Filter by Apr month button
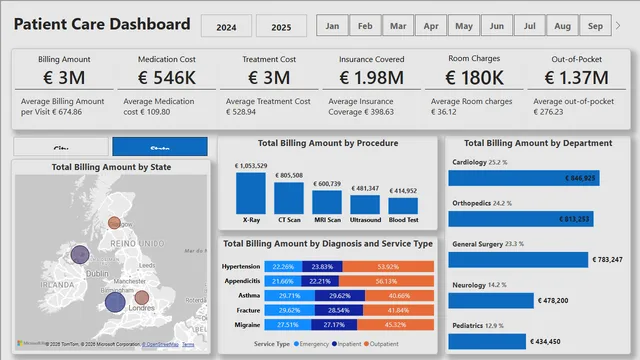Image resolution: width=640 pixels, height=360 pixels. pos(431,26)
